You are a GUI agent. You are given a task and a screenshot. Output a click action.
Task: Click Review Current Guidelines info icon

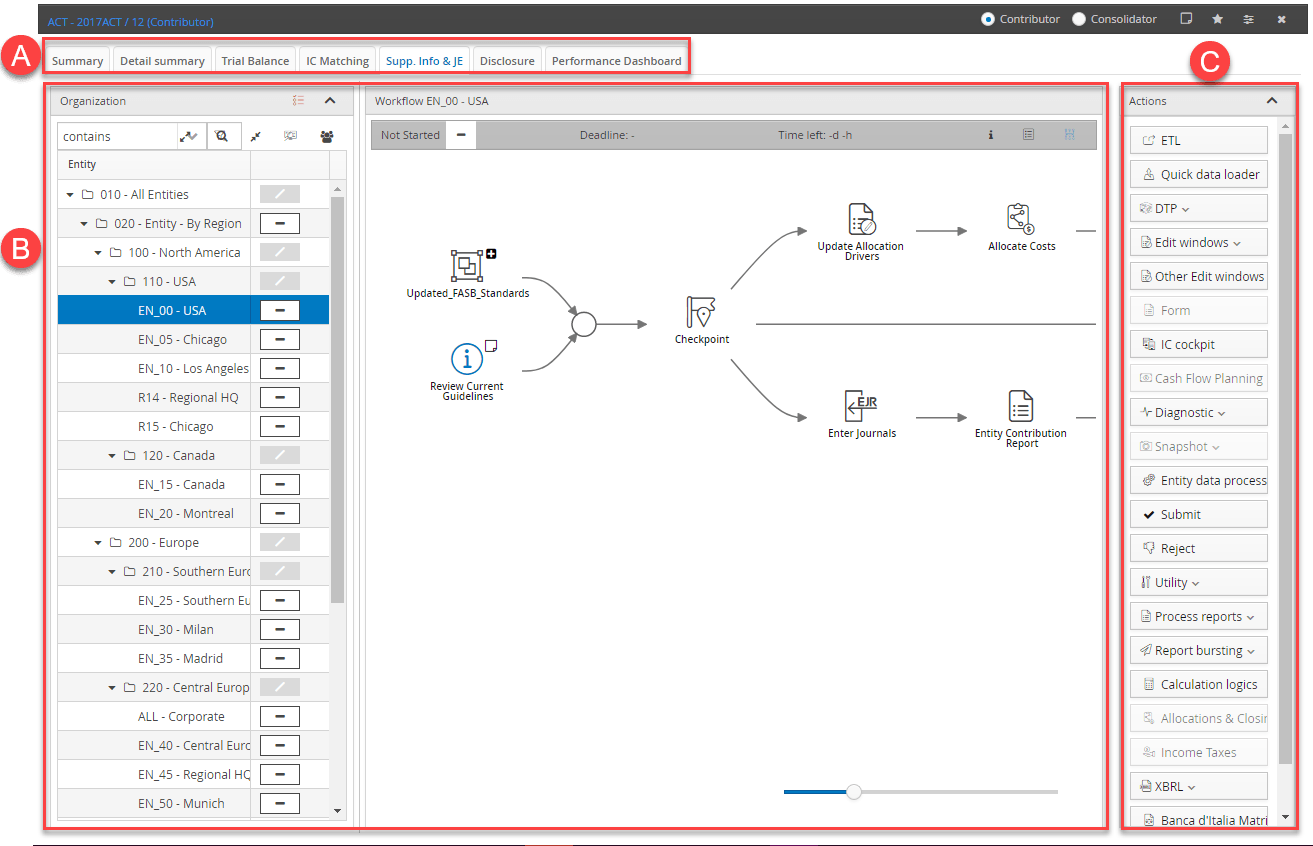(466, 358)
